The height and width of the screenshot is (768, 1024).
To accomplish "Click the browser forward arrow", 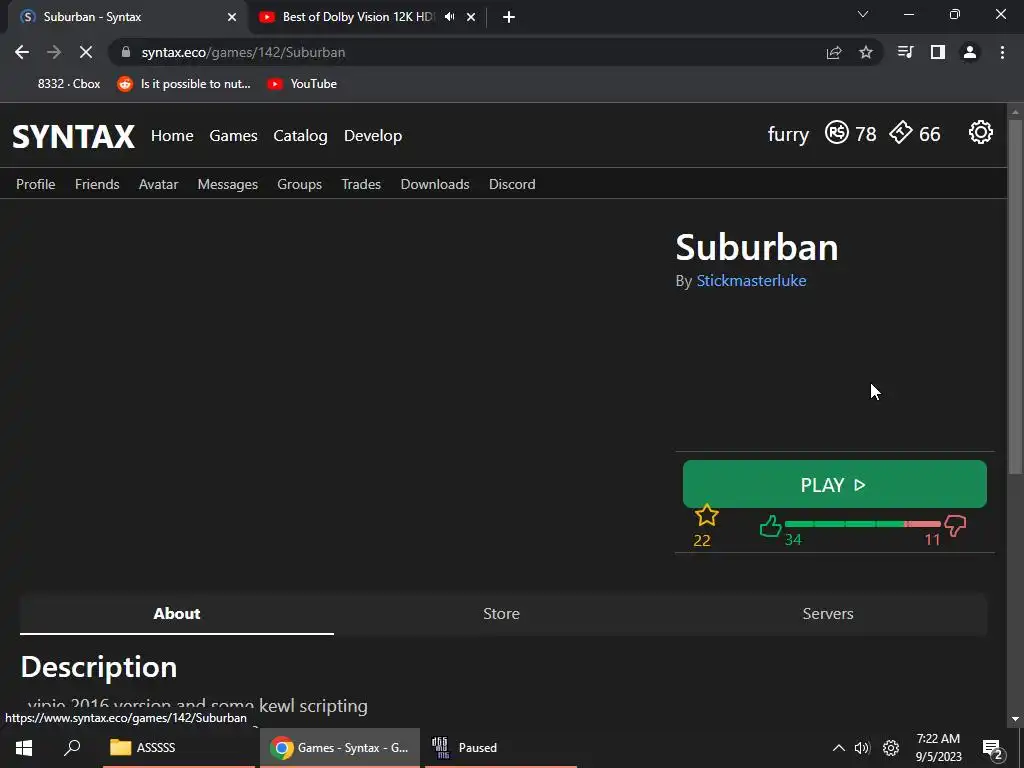I will (54, 52).
